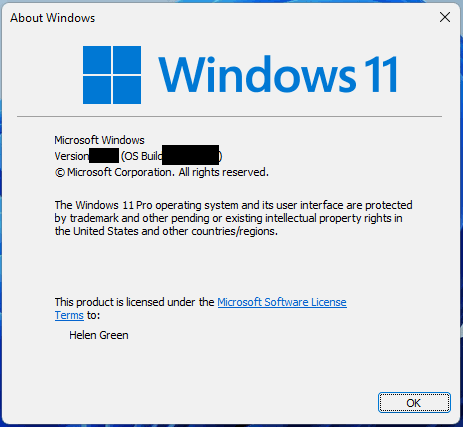Viewport: 463px width, 427px height.
Task: Click the OS Build label text
Action: pyautogui.click(x=142, y=156)
